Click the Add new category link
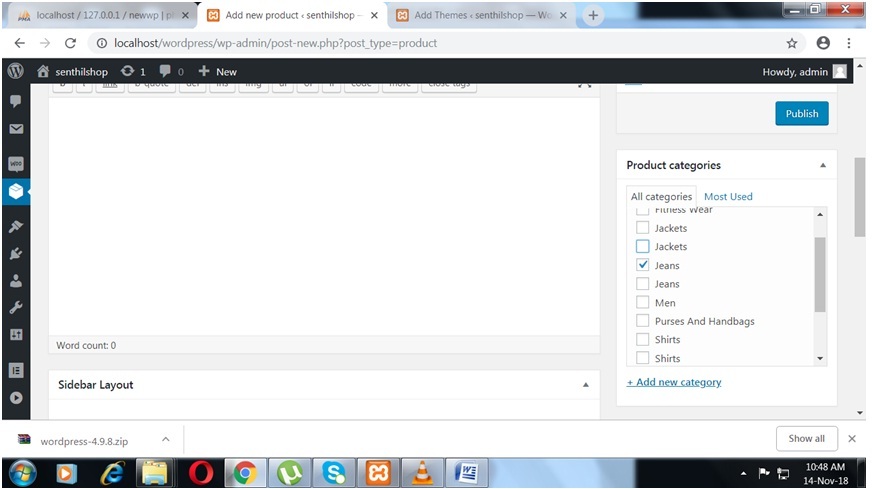This screenshot has height=489, width=872. [673, 382]
